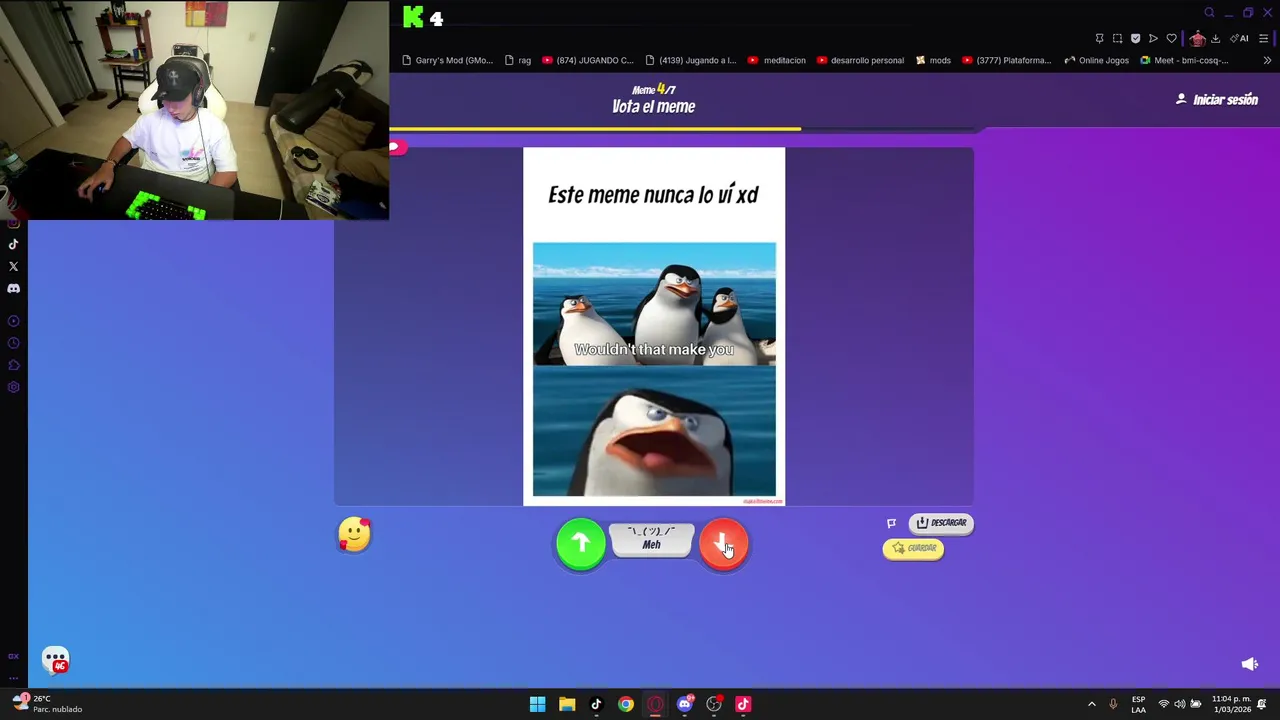The image size is (1280, 720).
Task: Open the (4139) Jugando a l... bookmark
Action: click(x=691, y=60)
